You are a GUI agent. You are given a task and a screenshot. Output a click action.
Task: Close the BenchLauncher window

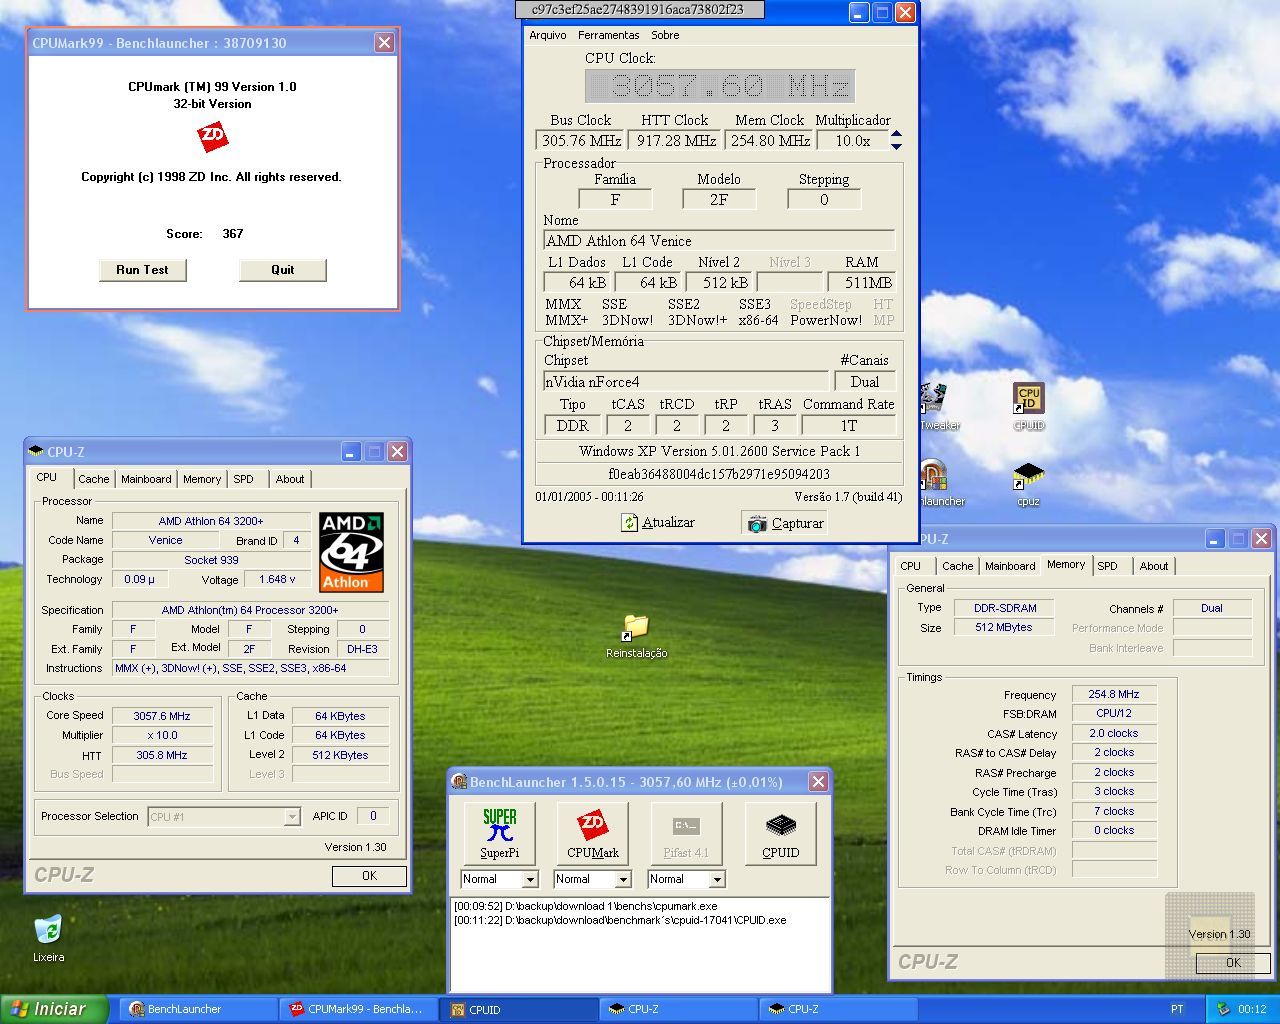(x=818, y=782)
